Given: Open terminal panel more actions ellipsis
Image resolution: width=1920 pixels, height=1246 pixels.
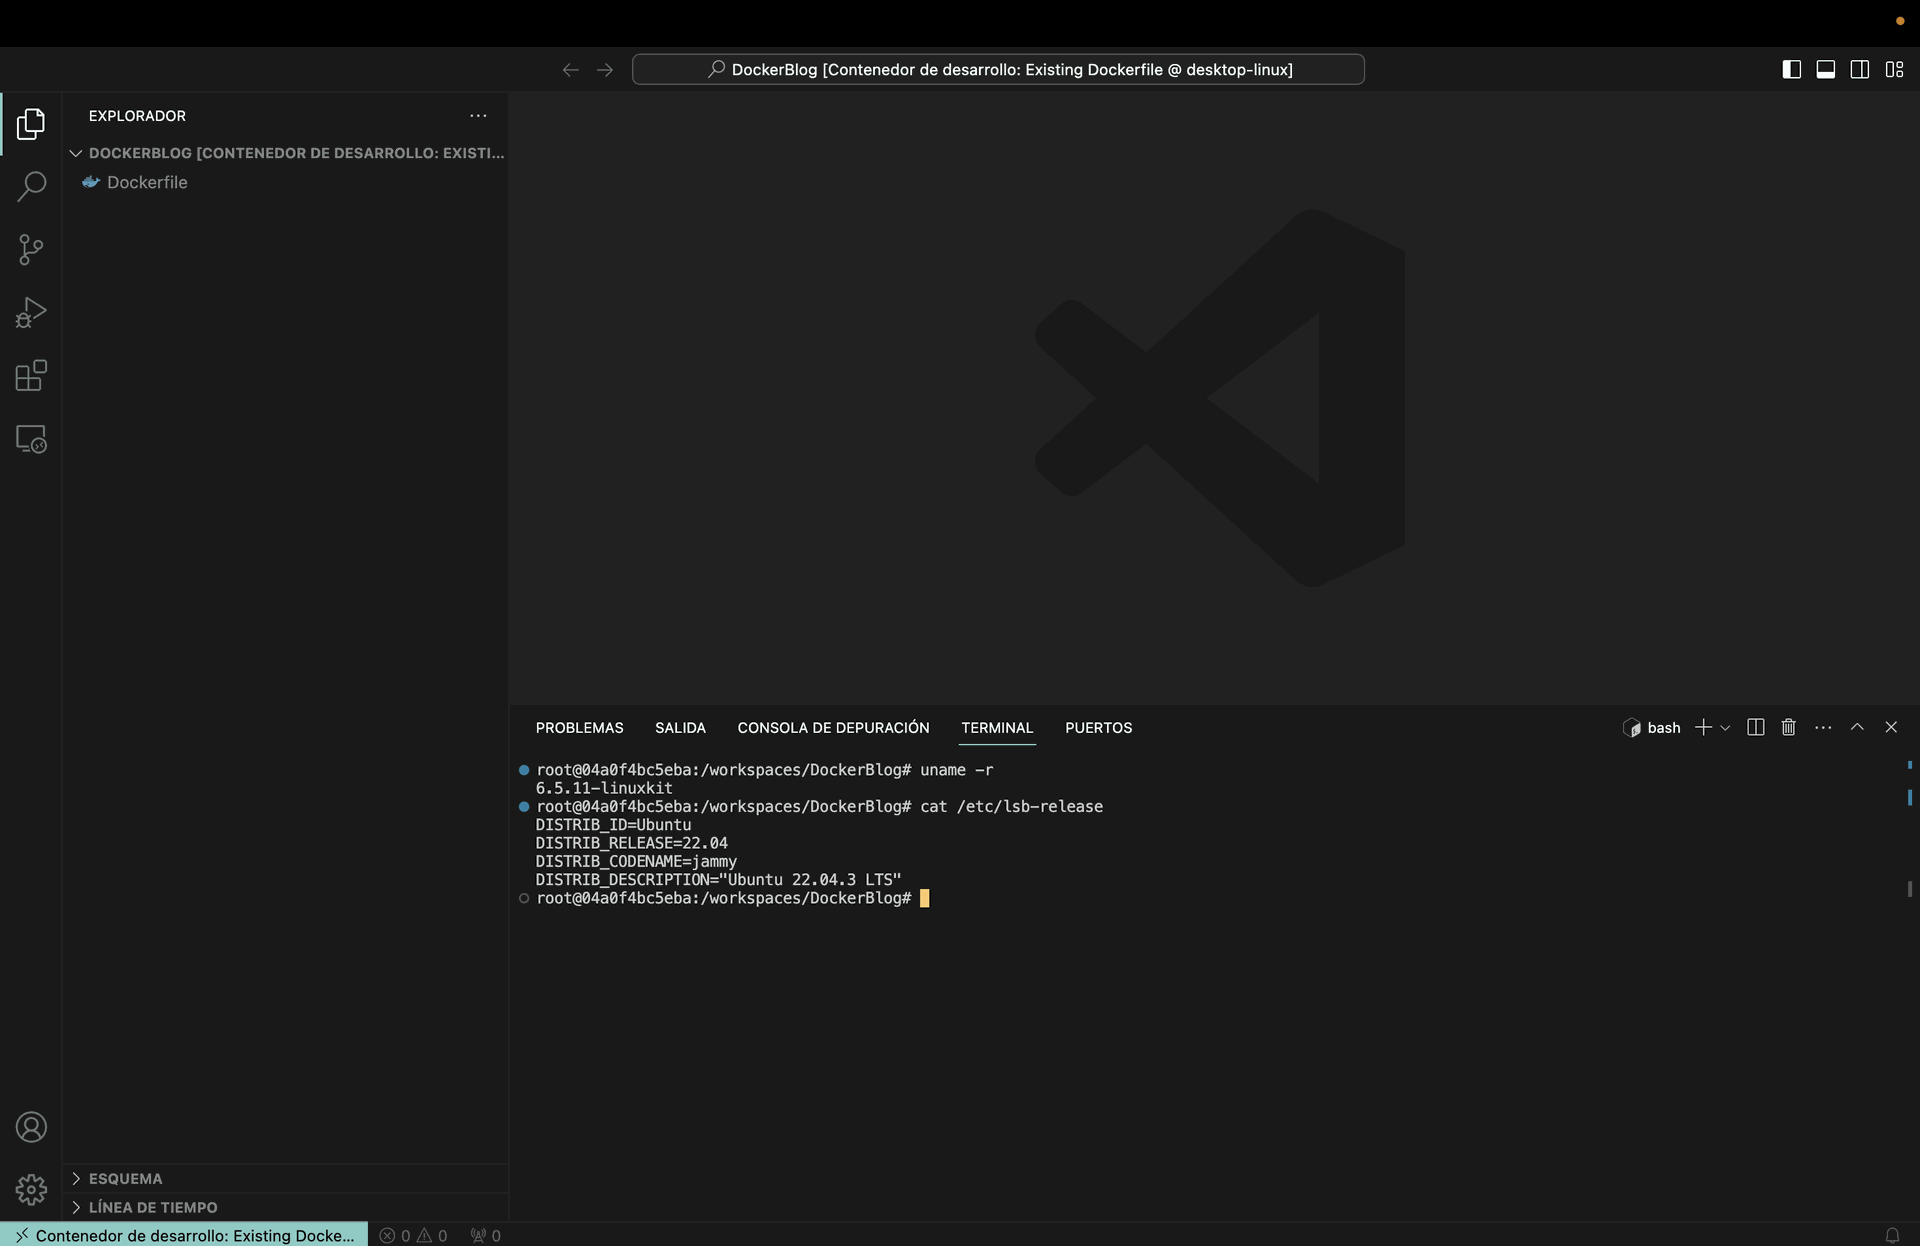Looking at the screenshot, I should point(1823,727).
